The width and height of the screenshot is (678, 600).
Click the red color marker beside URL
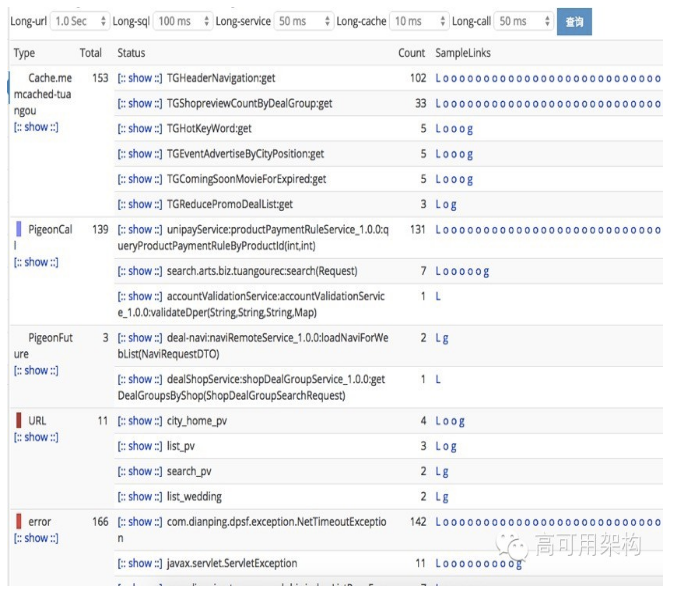click(x=19, y=420)
